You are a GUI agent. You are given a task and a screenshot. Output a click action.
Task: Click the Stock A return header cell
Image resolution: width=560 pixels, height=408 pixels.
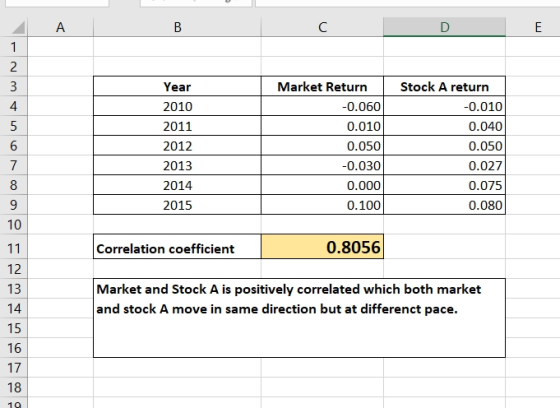click(x=444, y=86)
